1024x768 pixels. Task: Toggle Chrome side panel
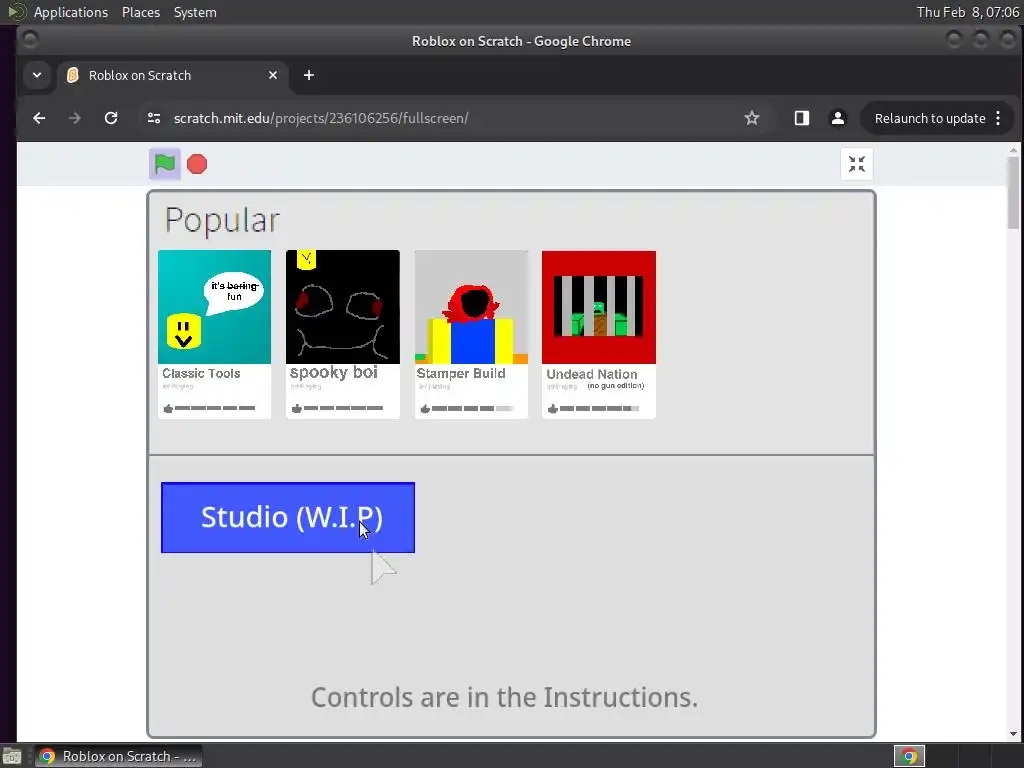tap(801, 118)
